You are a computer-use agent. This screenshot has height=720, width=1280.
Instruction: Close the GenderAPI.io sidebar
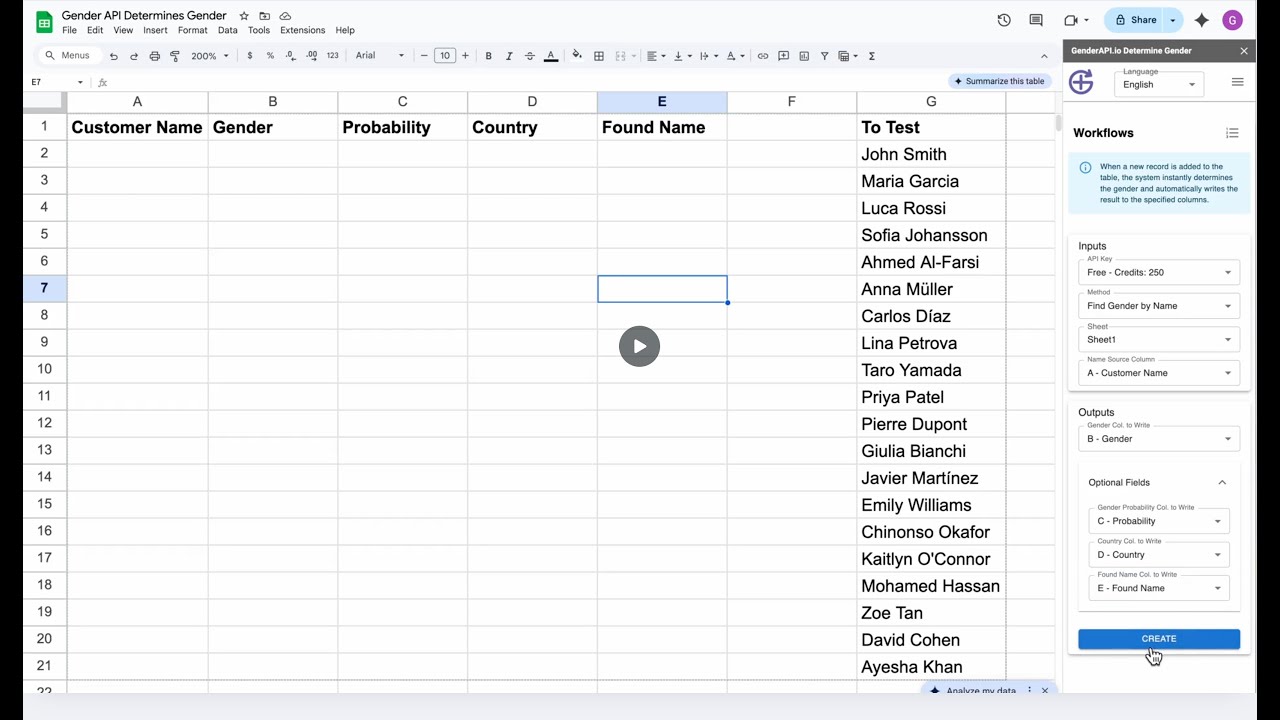click(1244, 51)
